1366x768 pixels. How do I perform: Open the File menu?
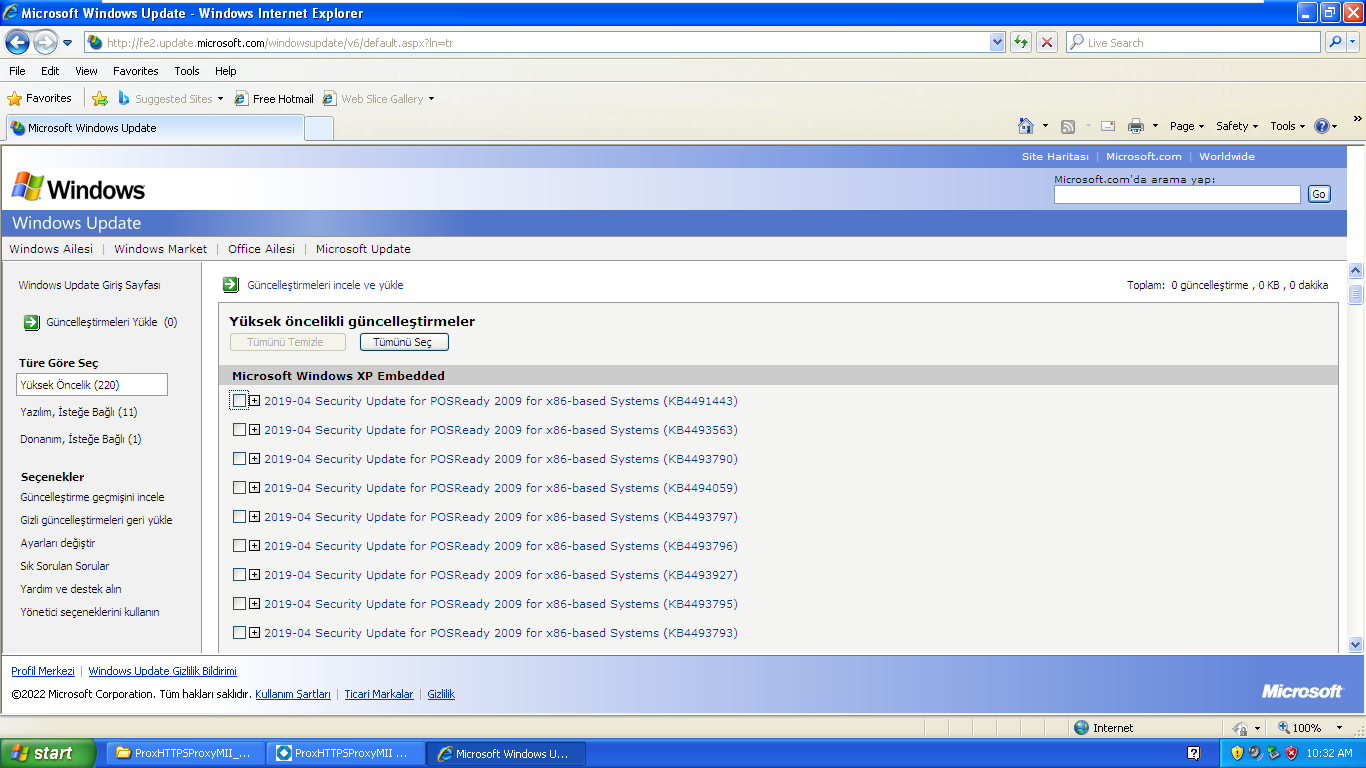point(17,71)
